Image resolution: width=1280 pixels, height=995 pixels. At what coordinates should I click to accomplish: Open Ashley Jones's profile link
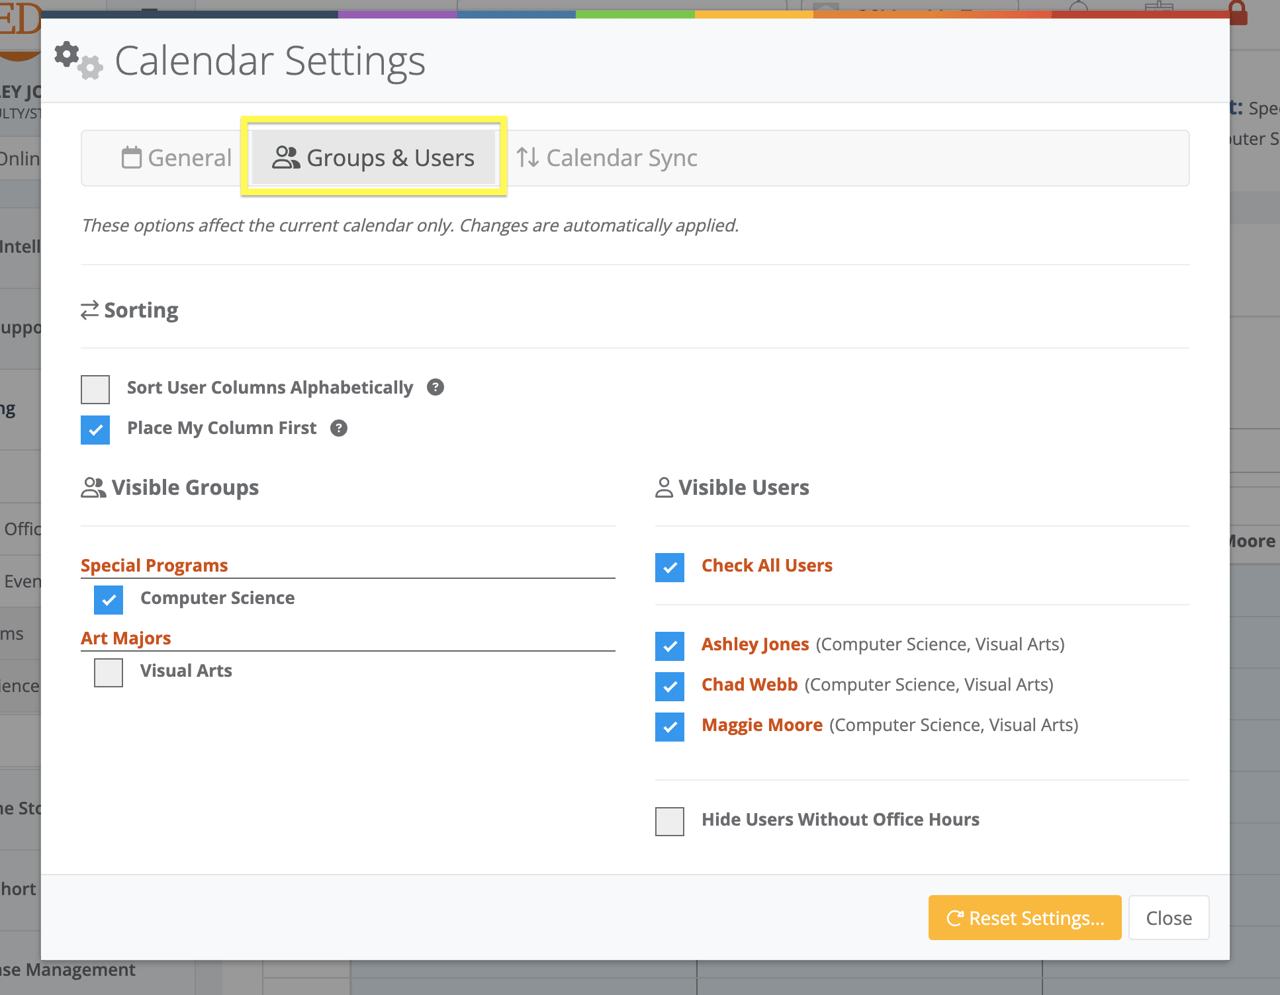(x=755, y=644)
